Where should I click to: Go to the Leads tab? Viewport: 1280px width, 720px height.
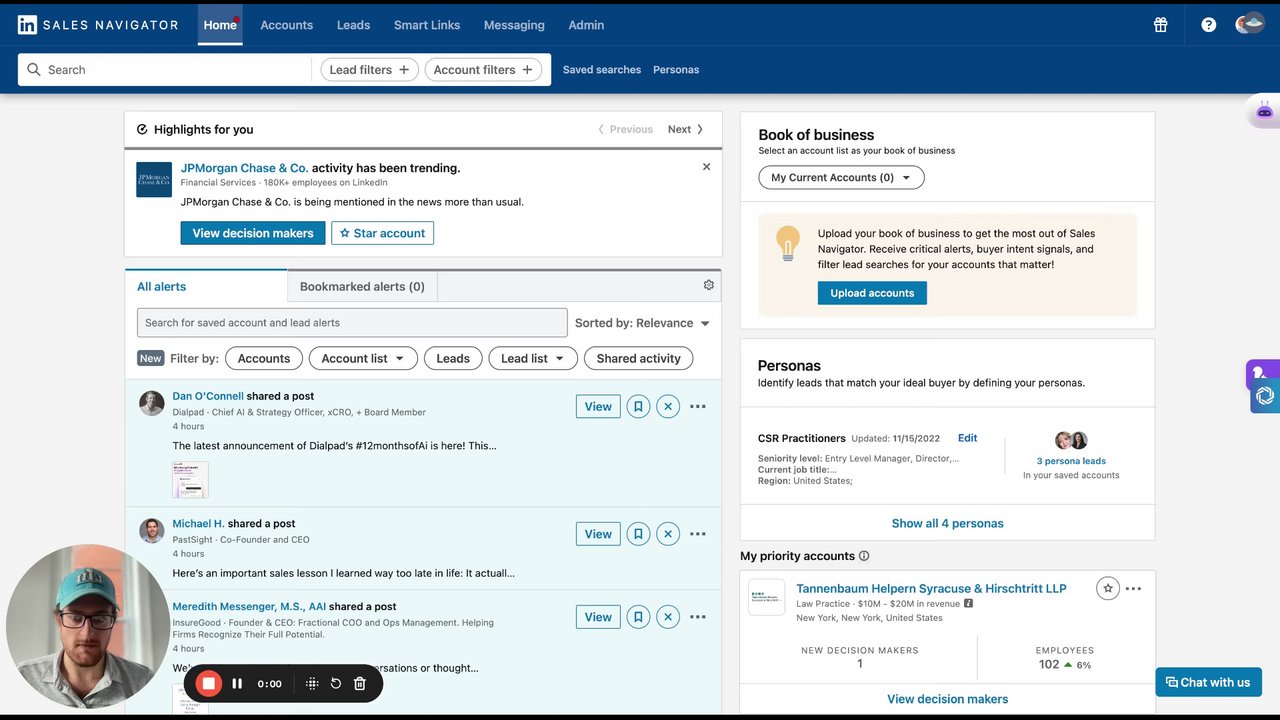pos(353,25)
